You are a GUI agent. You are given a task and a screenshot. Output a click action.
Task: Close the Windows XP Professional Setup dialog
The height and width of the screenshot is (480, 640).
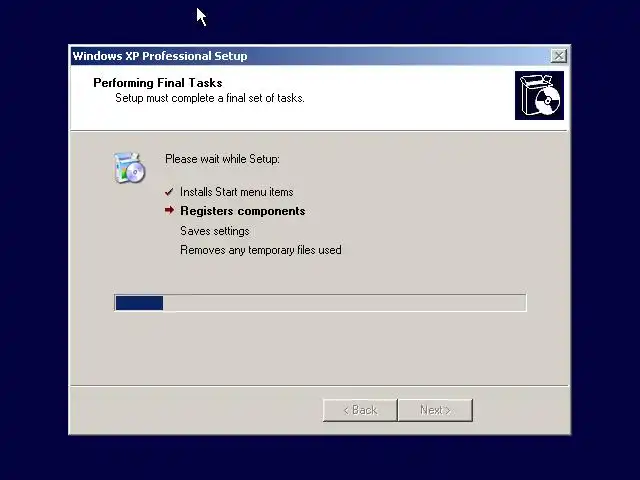click(558, 56)
